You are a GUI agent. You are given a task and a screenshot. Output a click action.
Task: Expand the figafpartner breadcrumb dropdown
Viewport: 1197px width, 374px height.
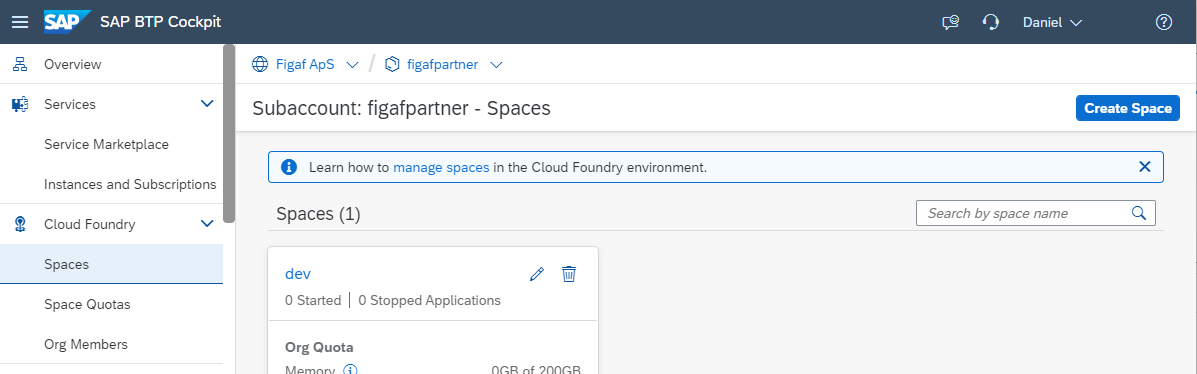pos(496,65)
